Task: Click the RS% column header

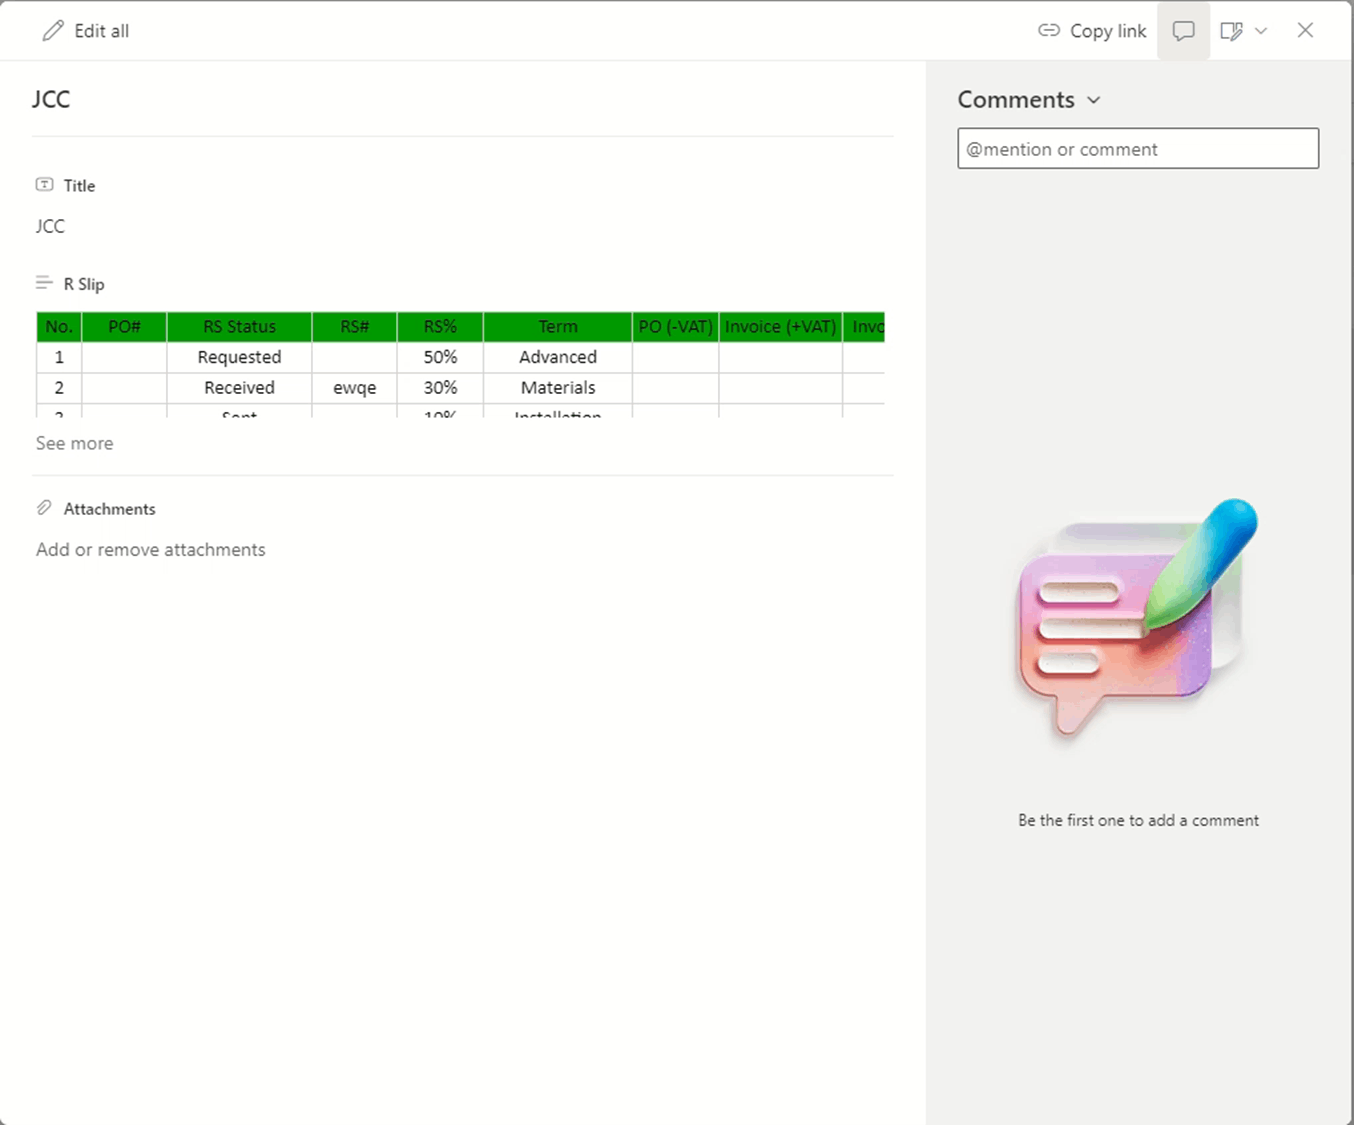Action: 440,327
